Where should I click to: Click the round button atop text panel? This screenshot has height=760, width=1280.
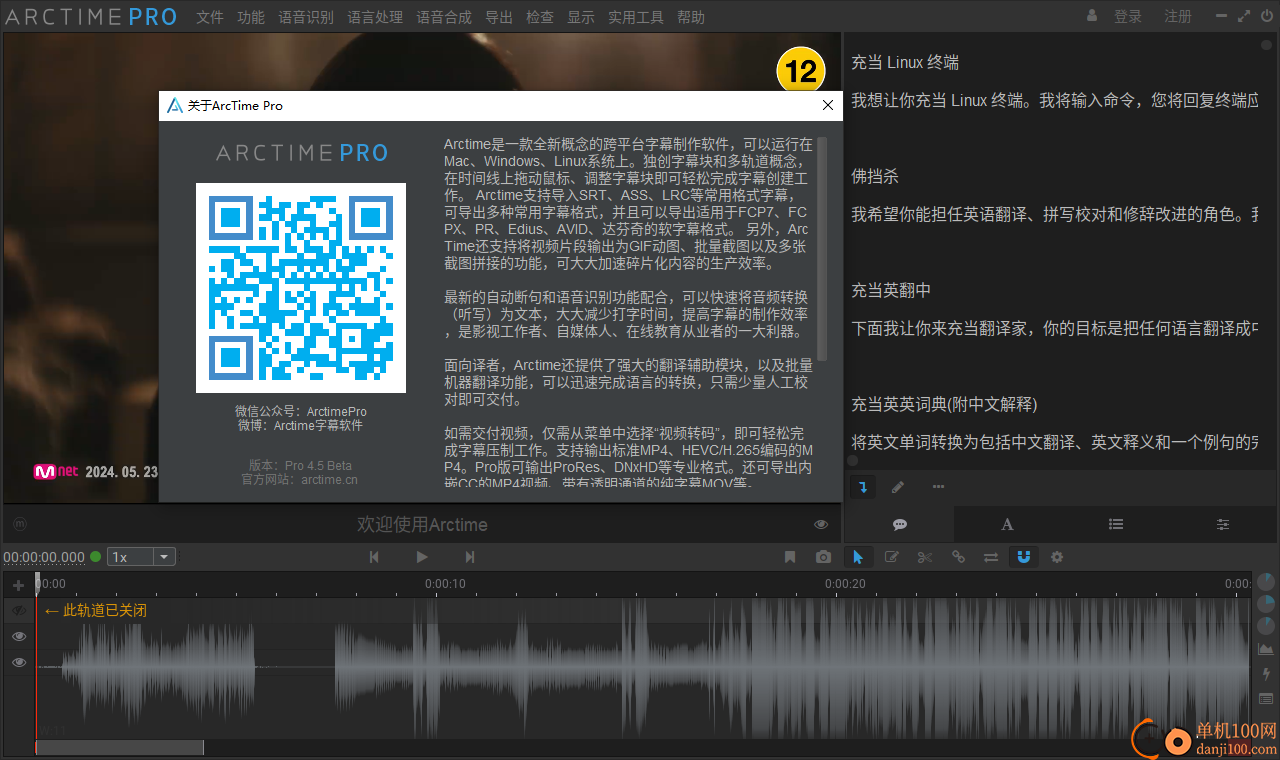coord(1265,45)
